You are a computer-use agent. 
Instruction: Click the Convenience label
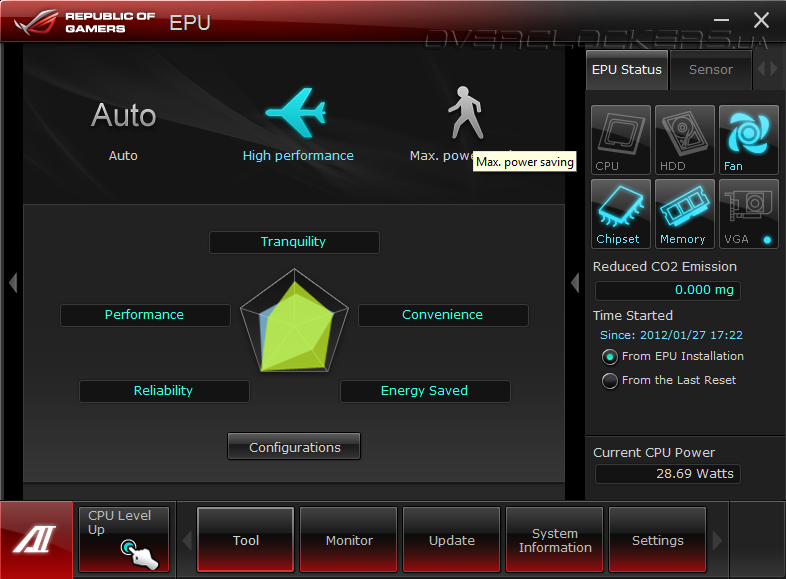[443, 315]
